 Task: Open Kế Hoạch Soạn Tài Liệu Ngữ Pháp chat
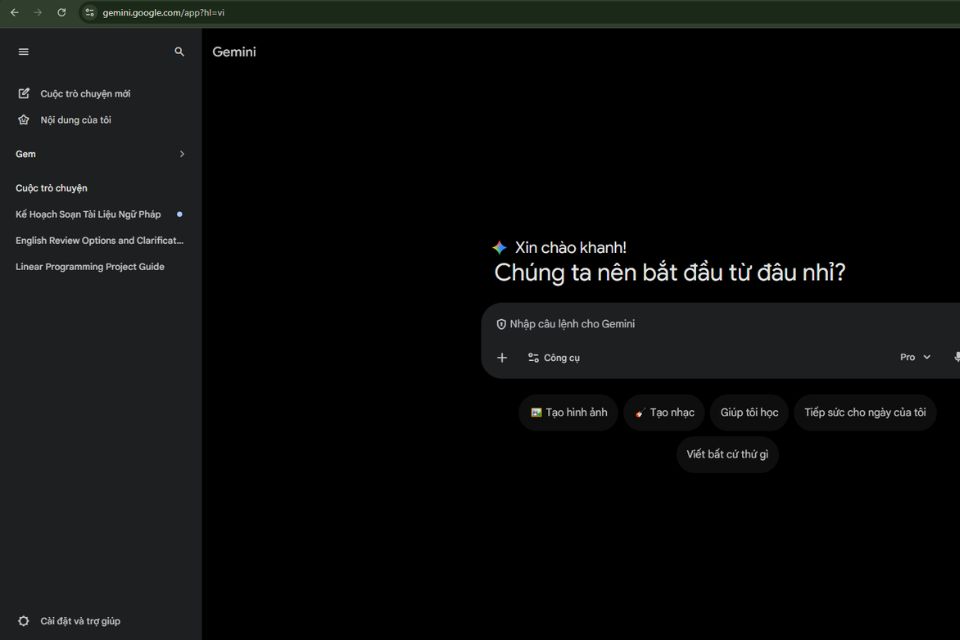[x=88, y=214]
